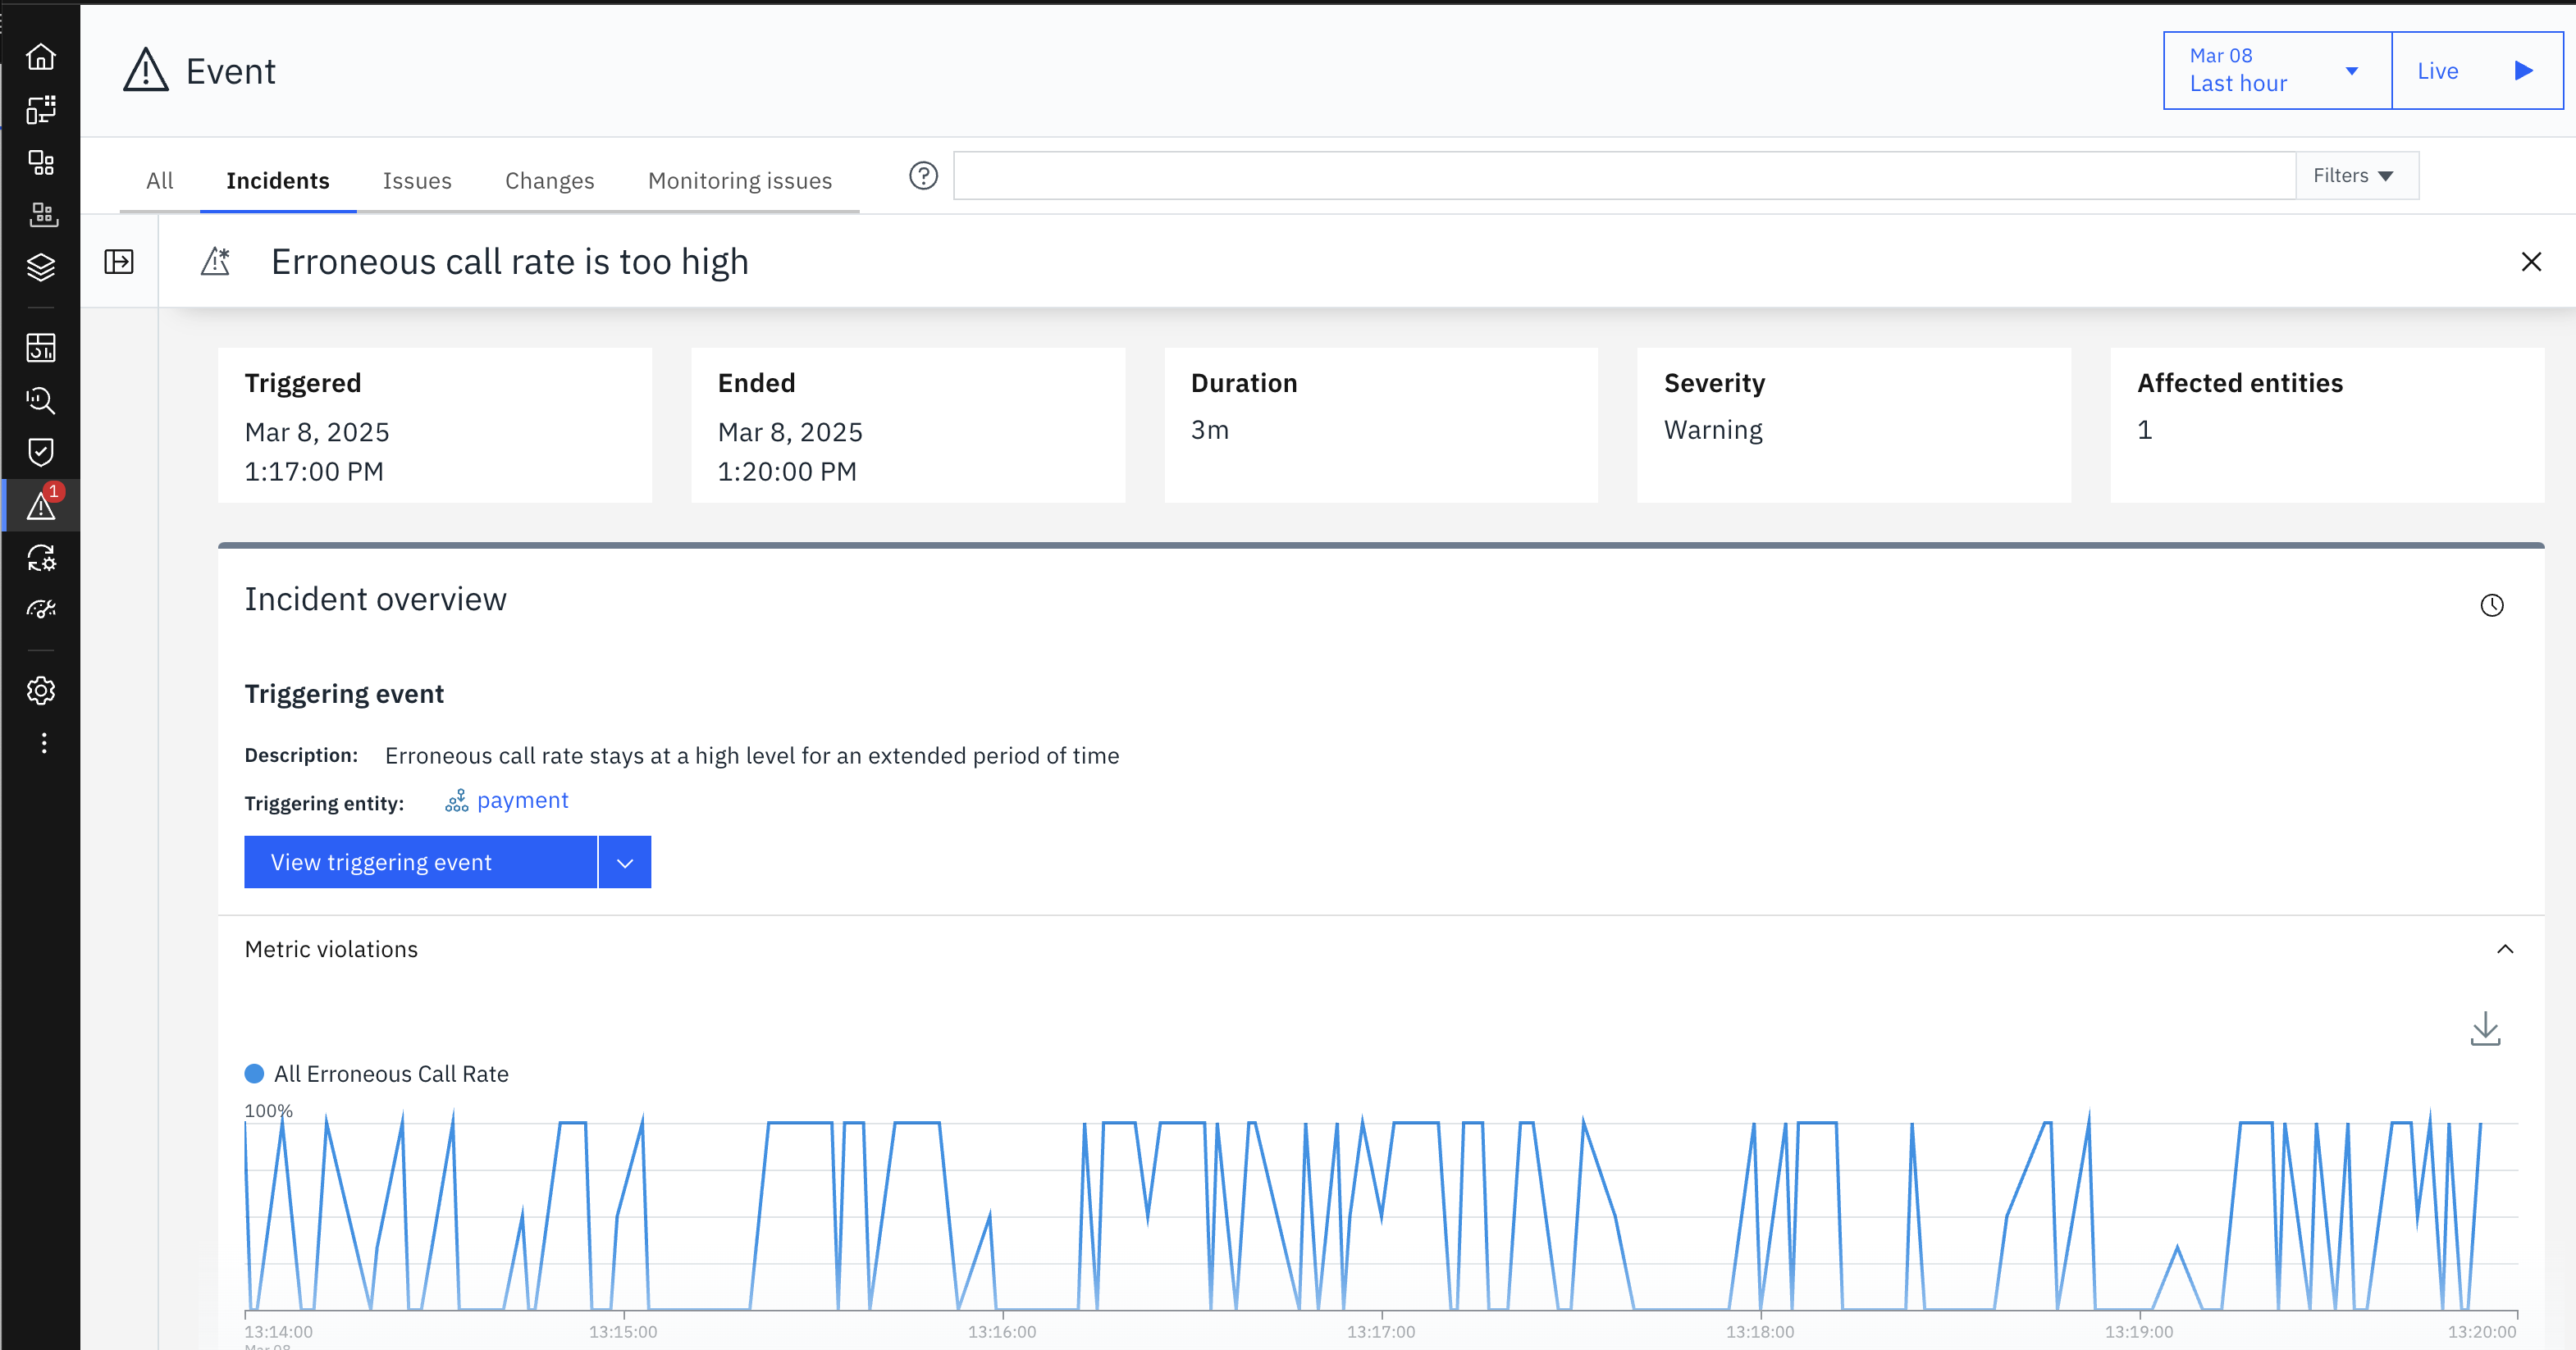Switch to the All tab
The width and height of the screenshot is (2576, 1350).
(x=160, y=181)
